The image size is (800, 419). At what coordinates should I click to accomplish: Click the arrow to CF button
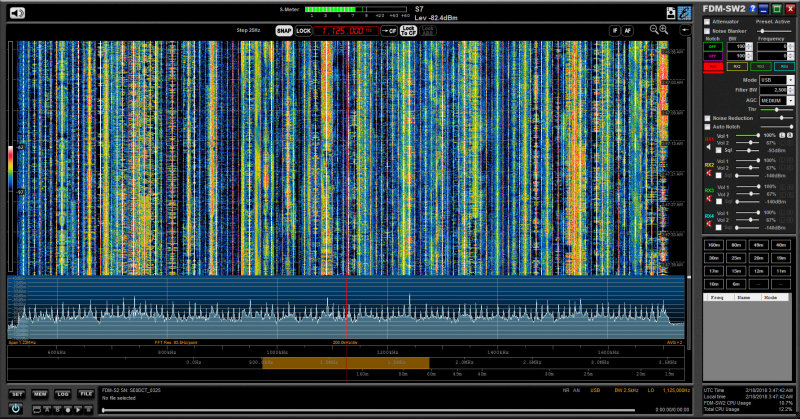coord(389,31)
